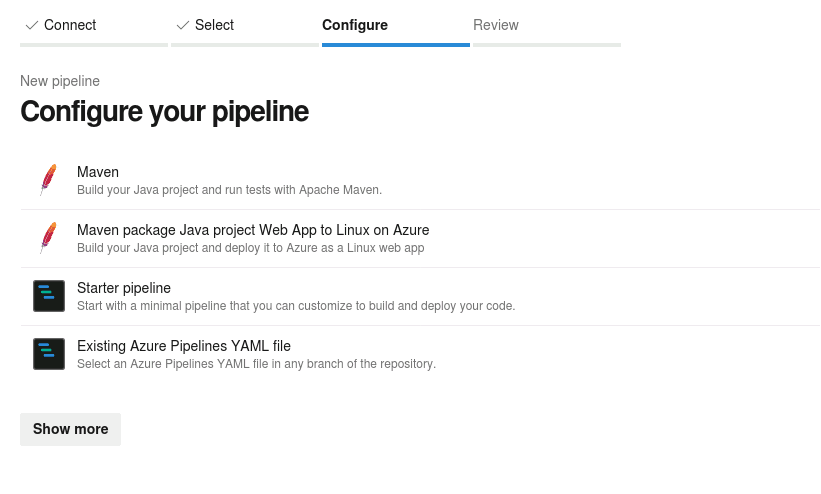Click the Starter pipeline icon
This screenshot has height=494, width=821.
point(49,296)
